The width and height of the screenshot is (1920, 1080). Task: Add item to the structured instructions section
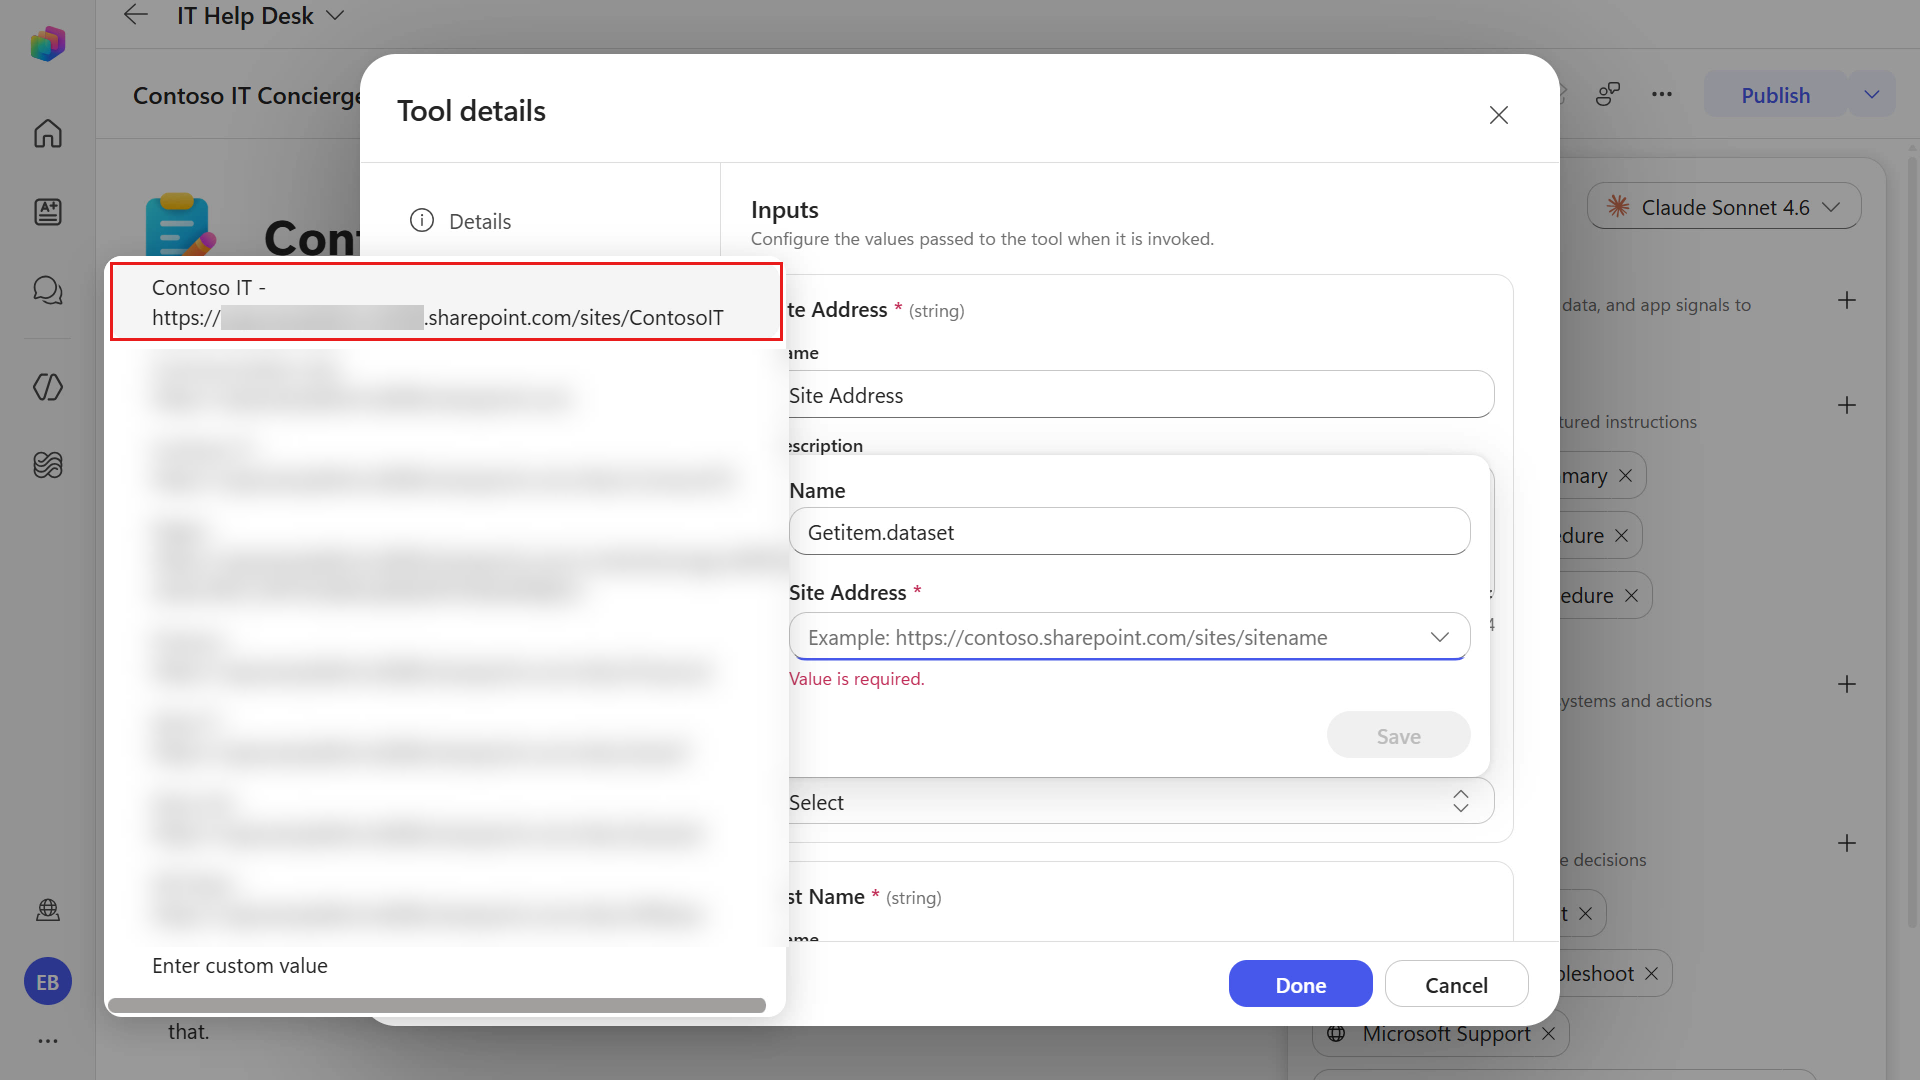pyautogui.click(x=1847, y=405)
